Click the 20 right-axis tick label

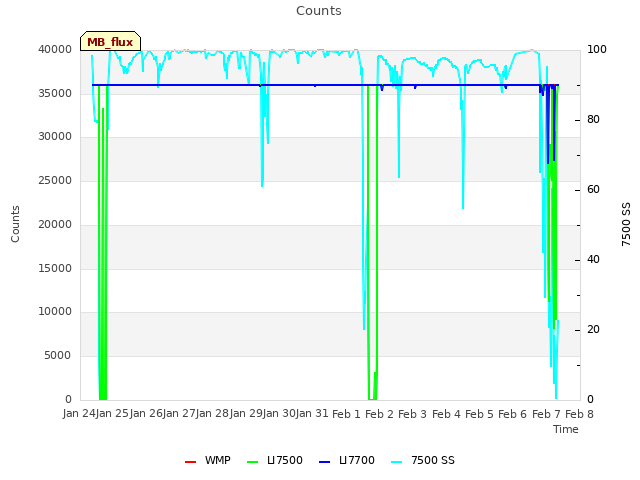pos(593,330)
